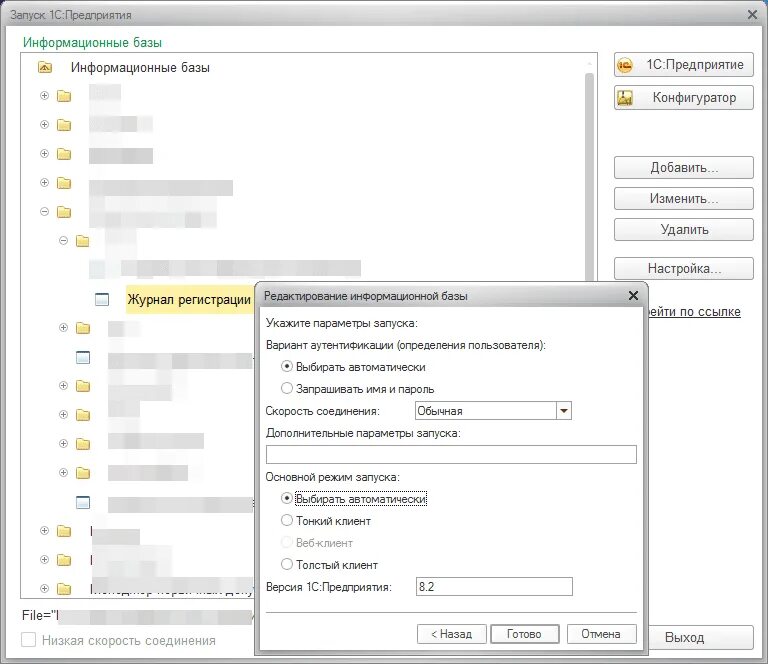The width and height of the screenshot is (768, 664).
Task: Follow the 'Перейти по ссылке' link
Action: [695, 311]
